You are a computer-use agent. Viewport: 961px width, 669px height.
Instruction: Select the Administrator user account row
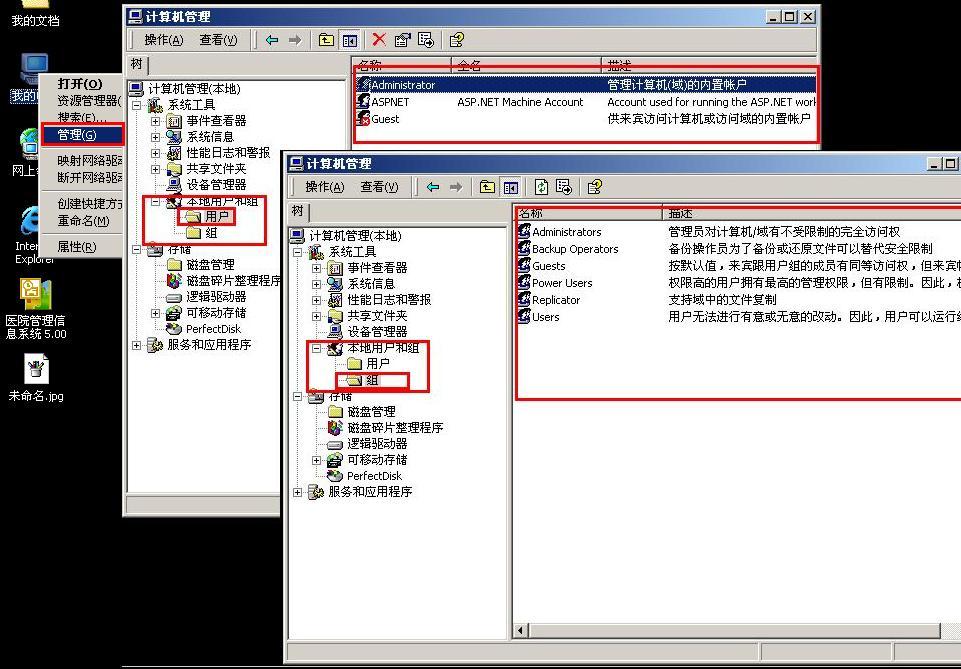click(x=585, y=85)
